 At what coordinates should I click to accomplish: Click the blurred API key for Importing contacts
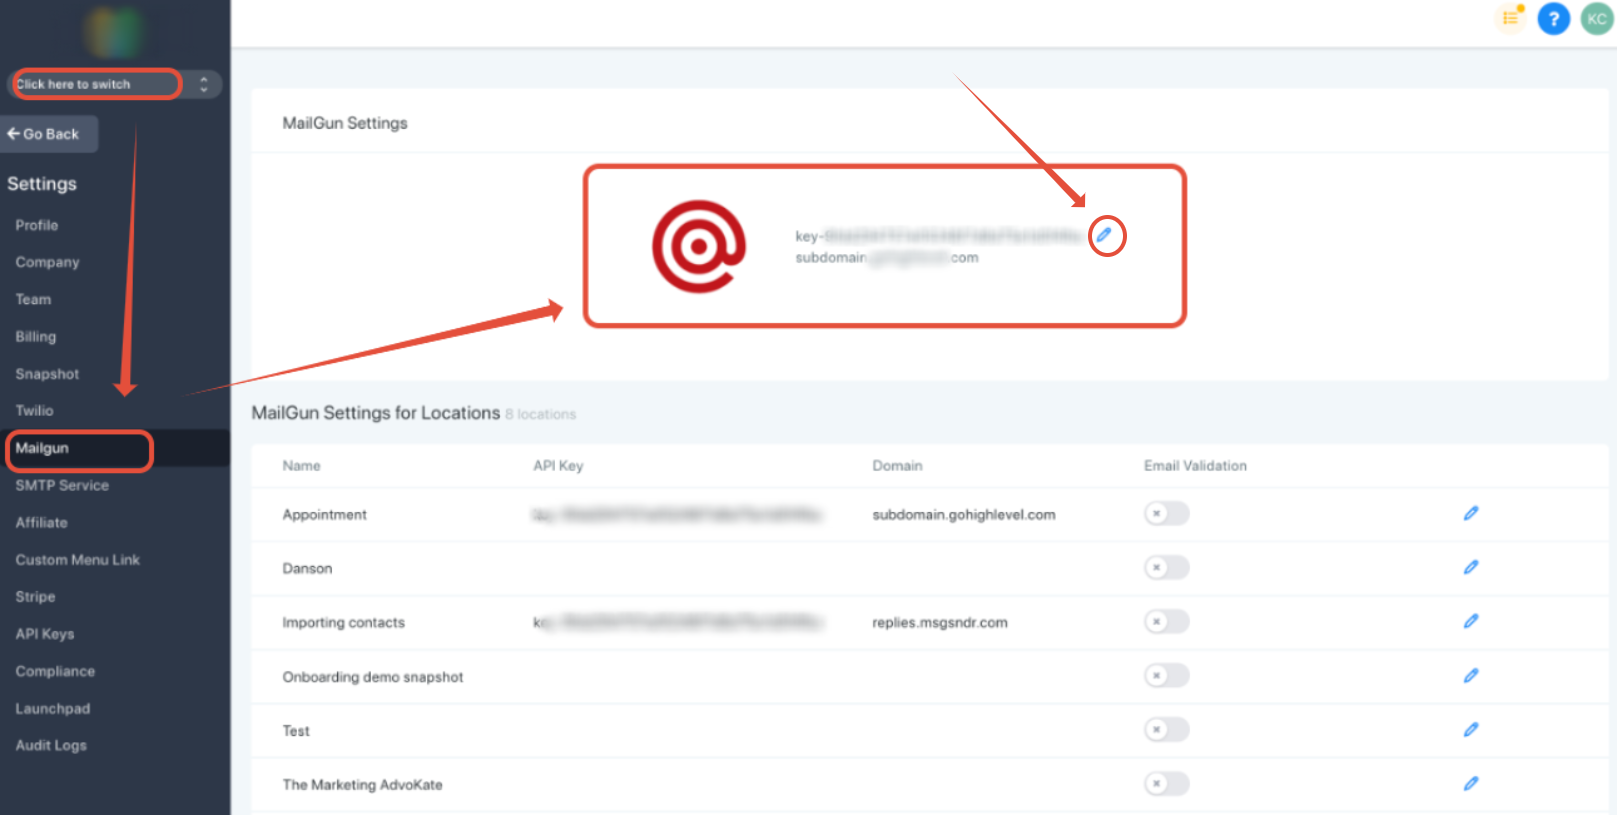(x=677, y=622)
